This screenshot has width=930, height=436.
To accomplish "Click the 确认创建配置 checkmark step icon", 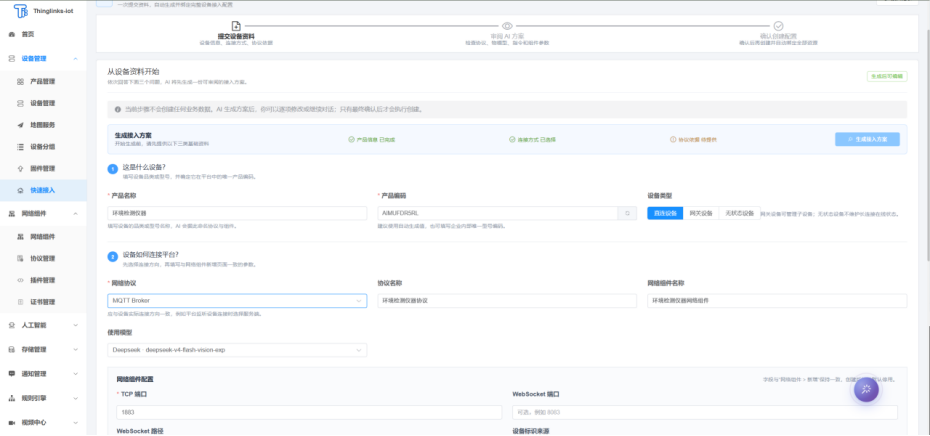I will 778,26.
